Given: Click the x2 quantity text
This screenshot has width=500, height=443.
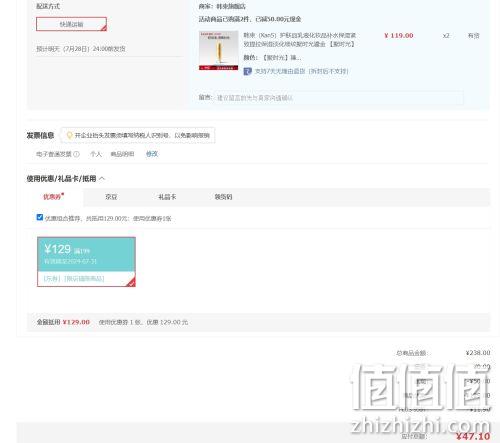Looking at the screenshot, I should pyautogui.click(x=446, y=36).
